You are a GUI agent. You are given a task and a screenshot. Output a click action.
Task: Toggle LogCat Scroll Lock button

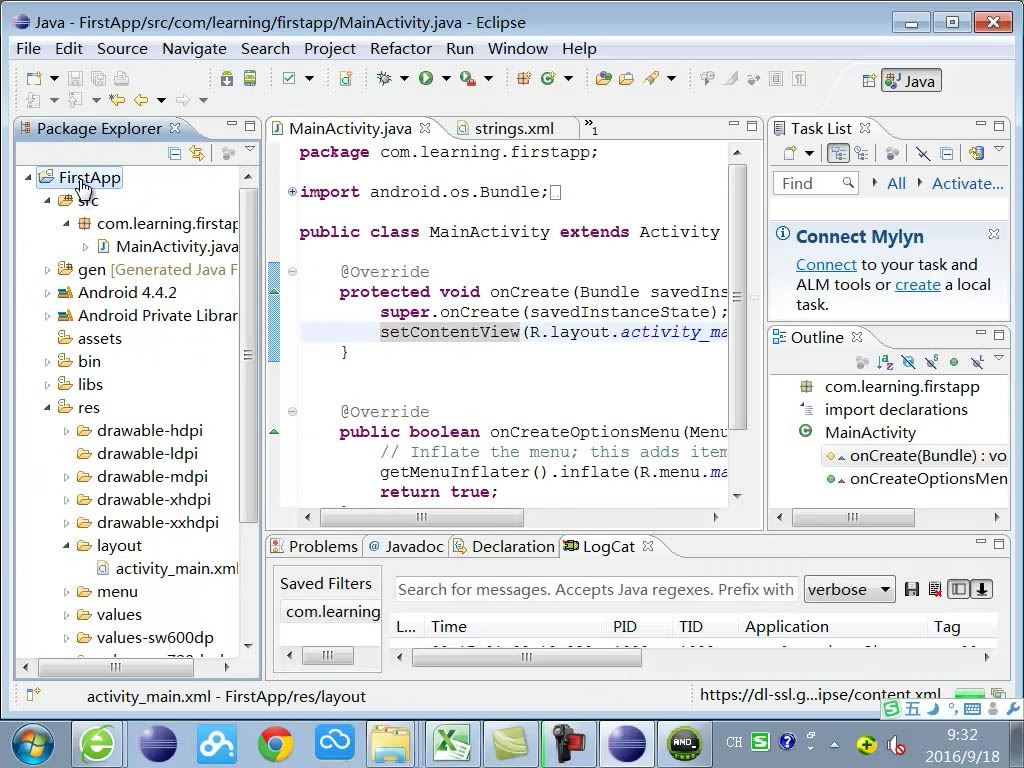point(981,590)
